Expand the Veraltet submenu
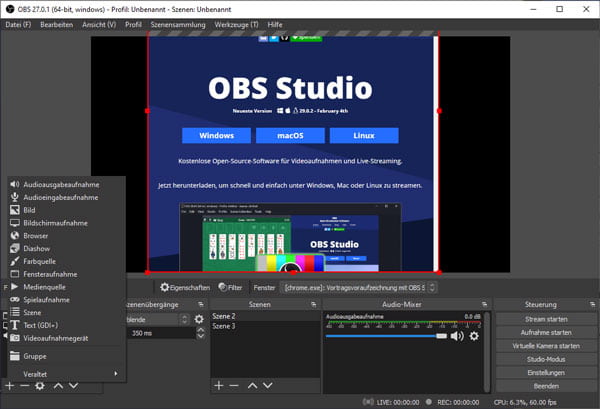This screenshot has width=600, height=409. click(67, 374)
